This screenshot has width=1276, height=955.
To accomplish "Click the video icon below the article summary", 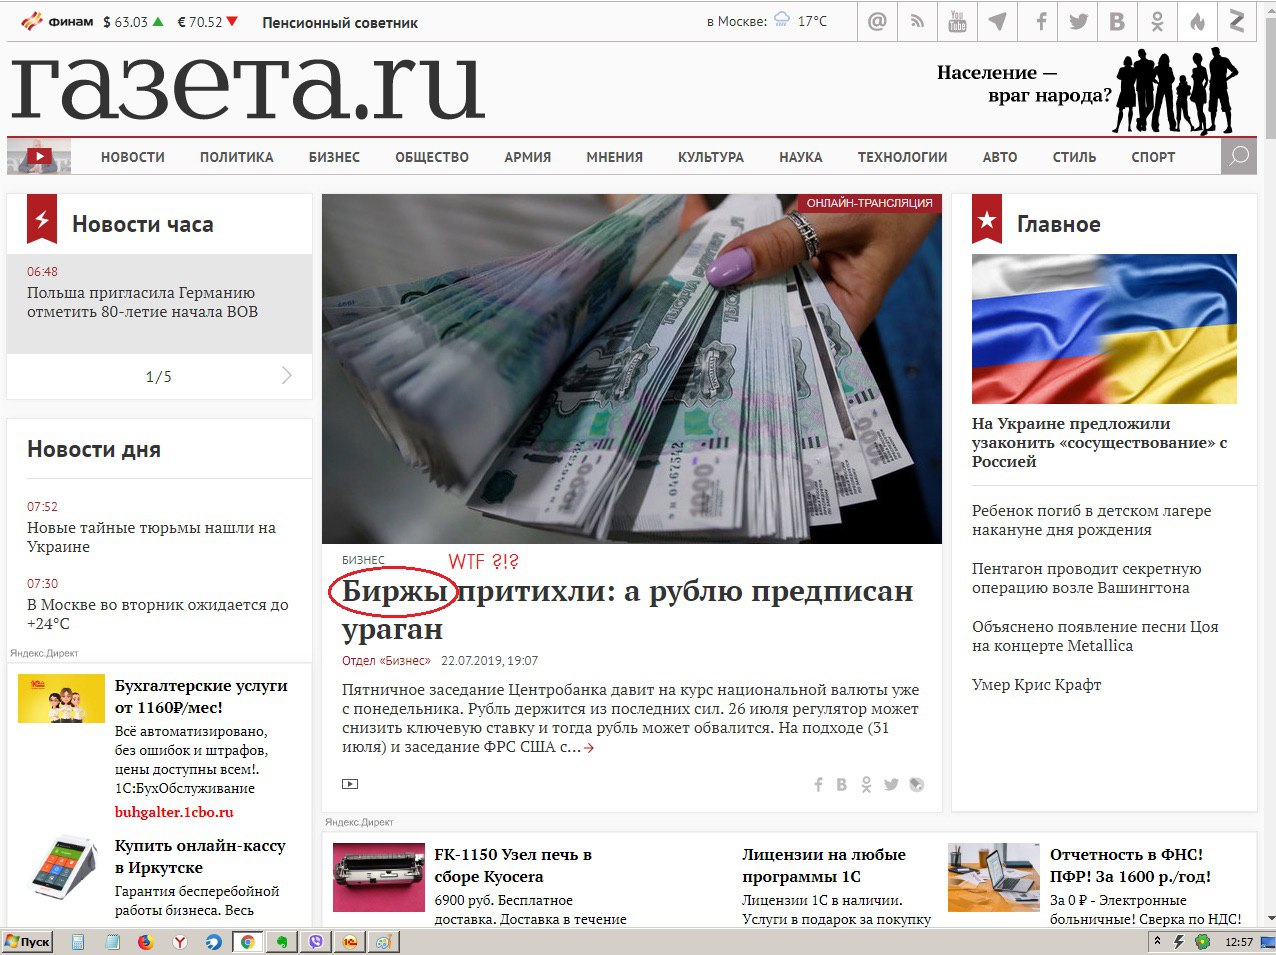I will tap(350, 785).
